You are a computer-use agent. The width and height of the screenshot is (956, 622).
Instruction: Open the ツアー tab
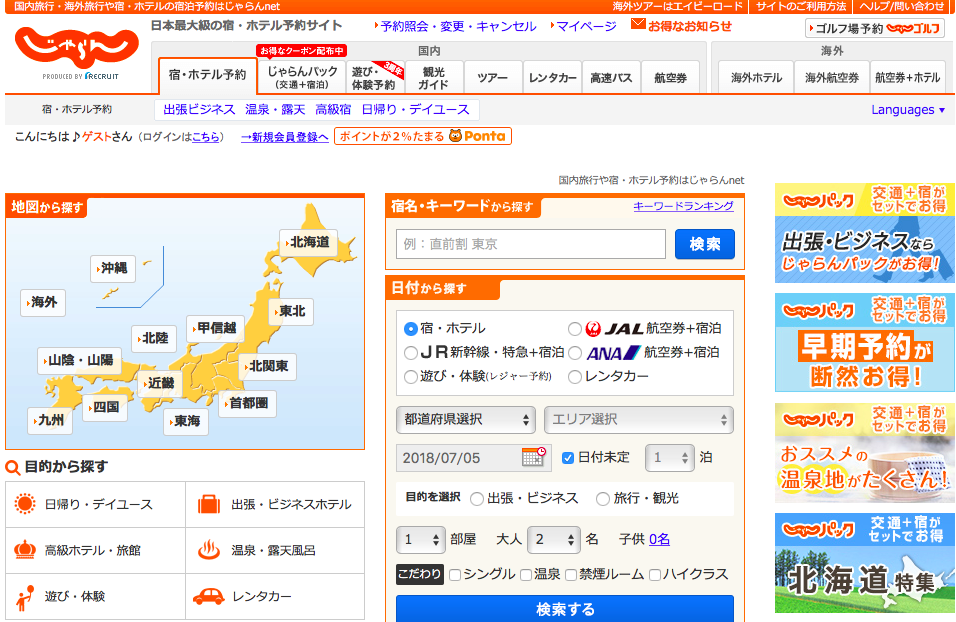493,77
